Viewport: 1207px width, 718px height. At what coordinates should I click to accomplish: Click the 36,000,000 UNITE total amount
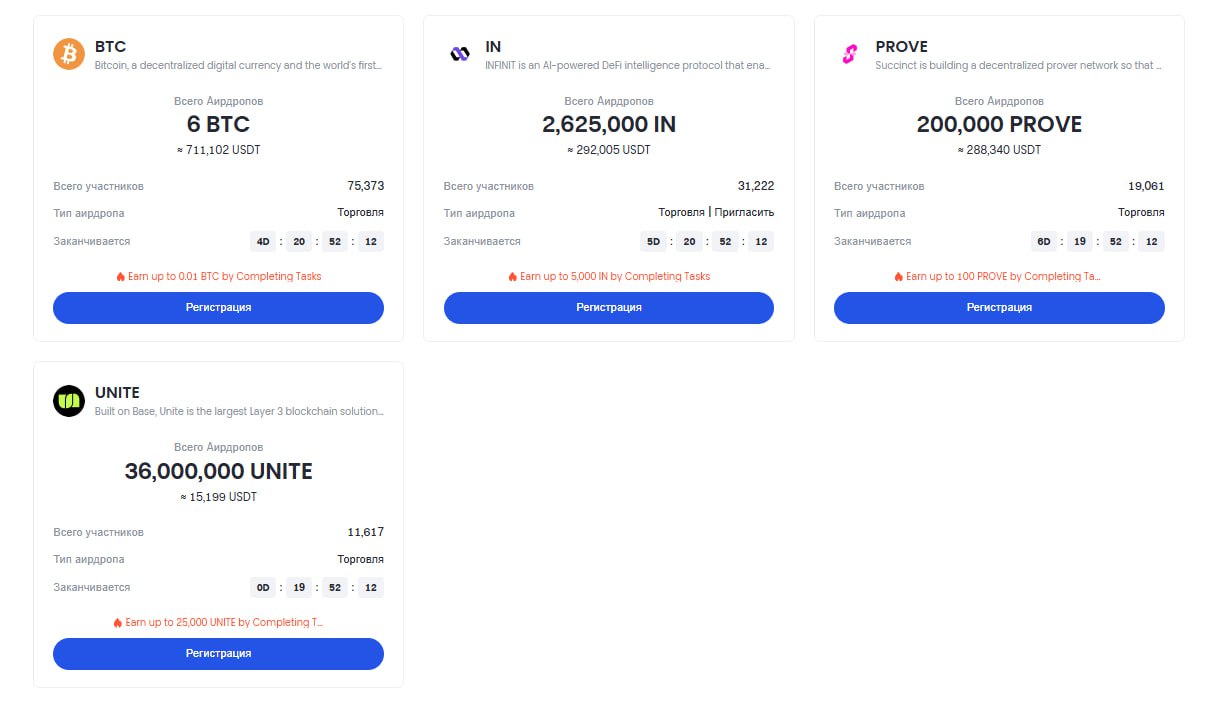click(x=218, y=471)
